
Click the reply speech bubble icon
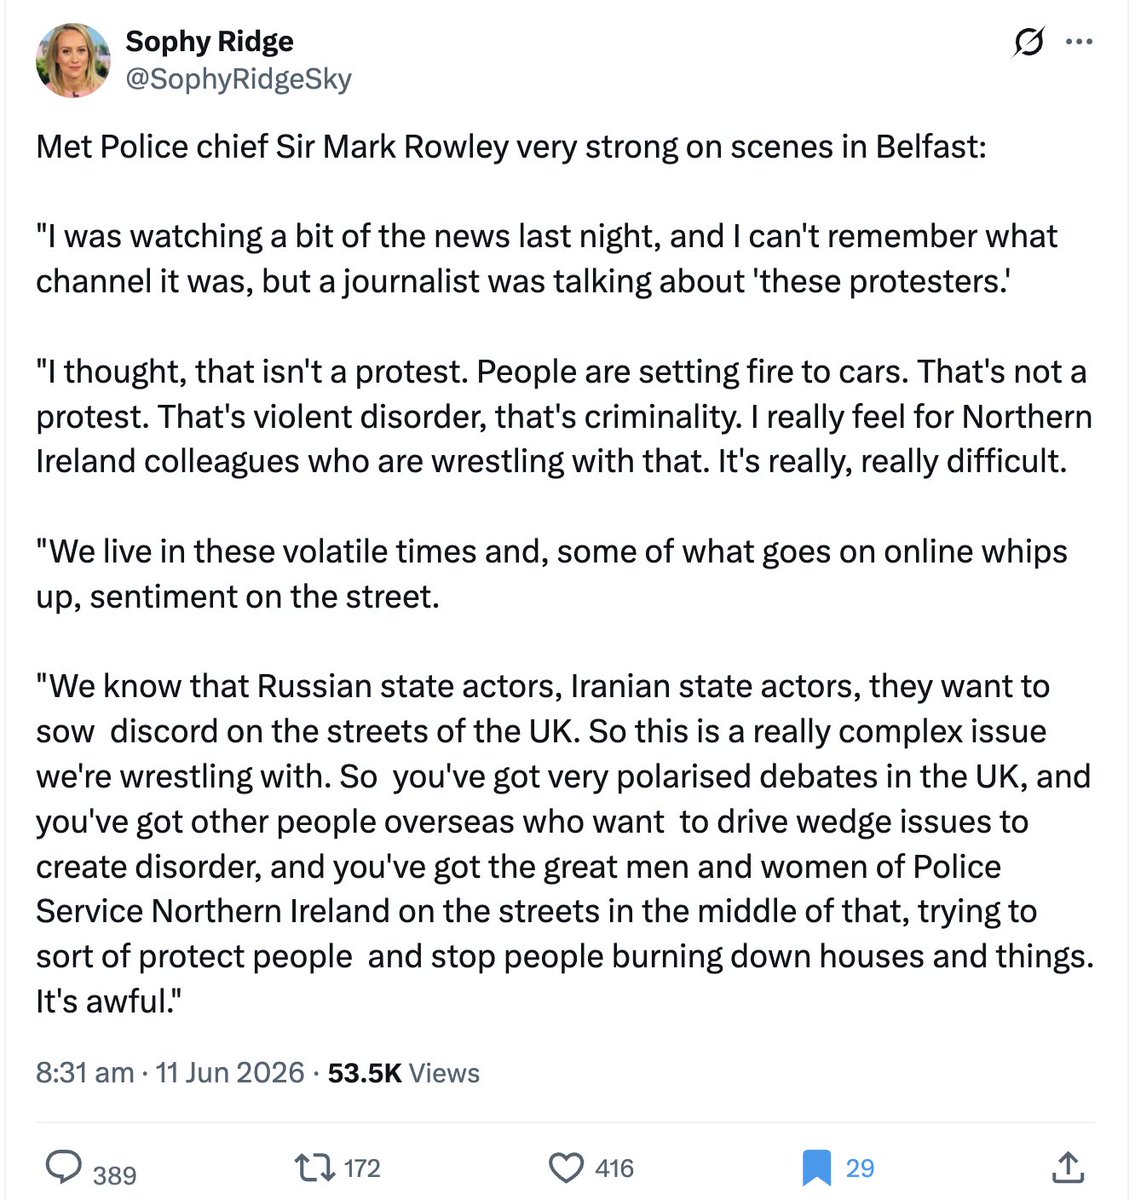click(x=65, y=1167)
